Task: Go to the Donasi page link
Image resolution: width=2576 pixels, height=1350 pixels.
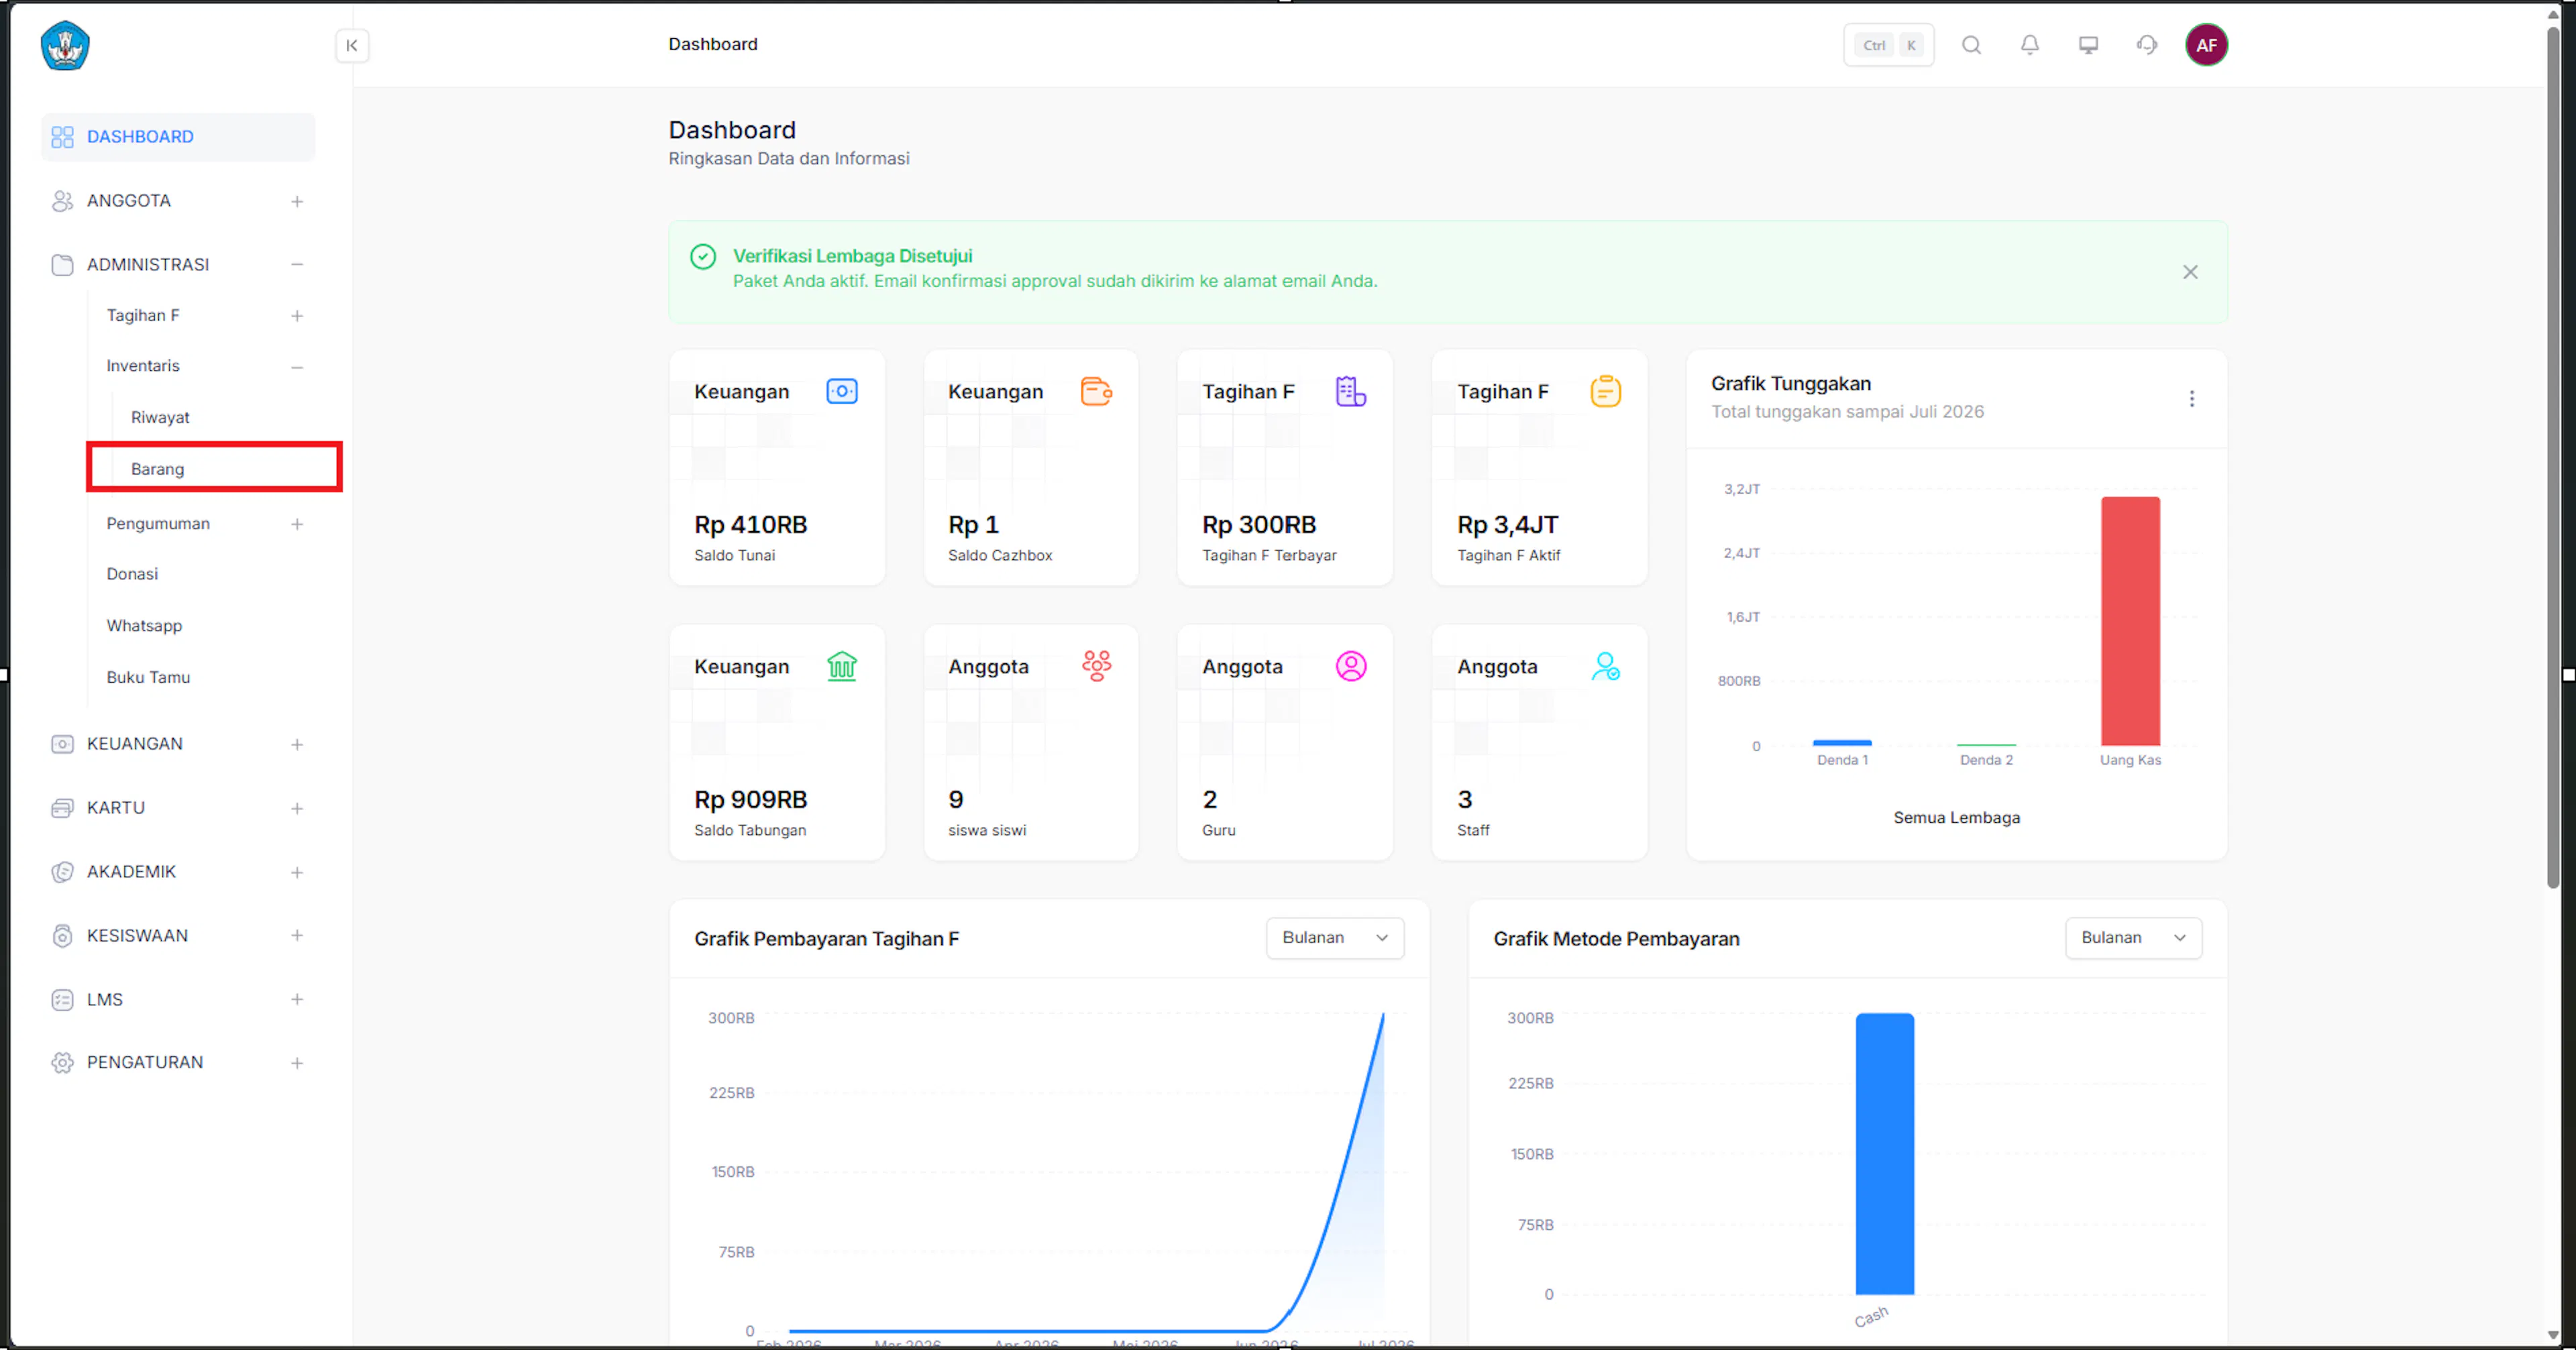Action: click(132, 574)
